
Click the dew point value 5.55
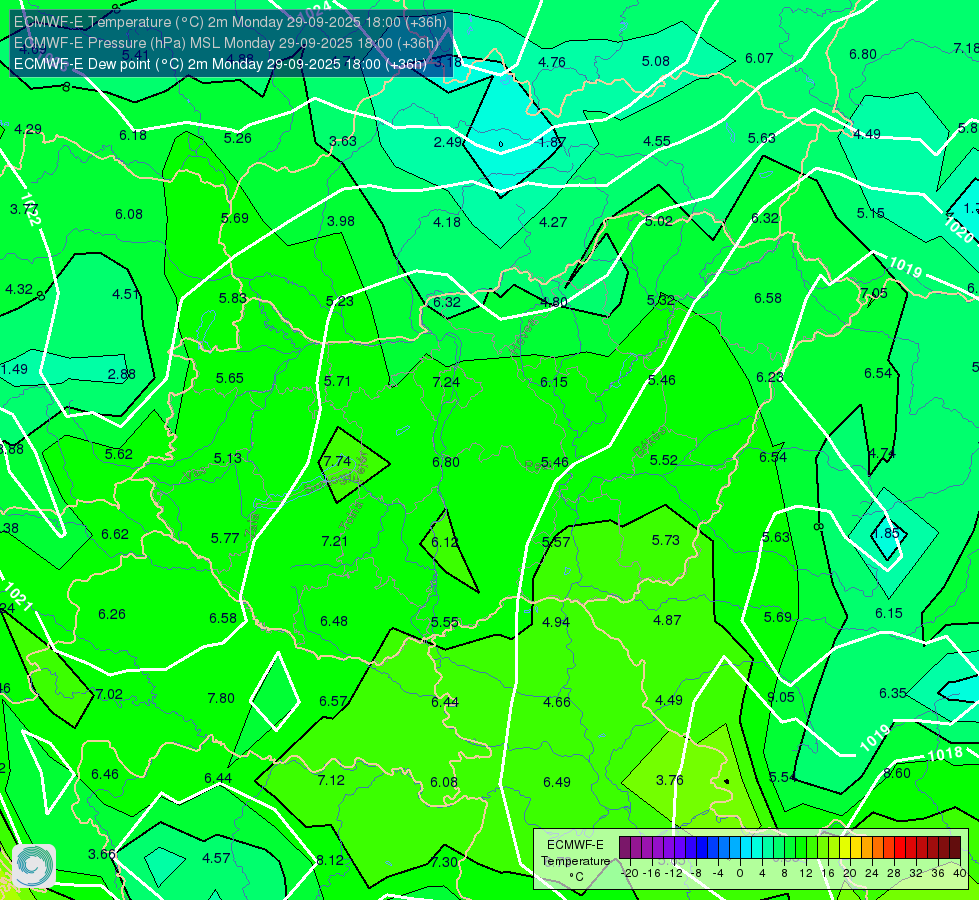(445, 623)
